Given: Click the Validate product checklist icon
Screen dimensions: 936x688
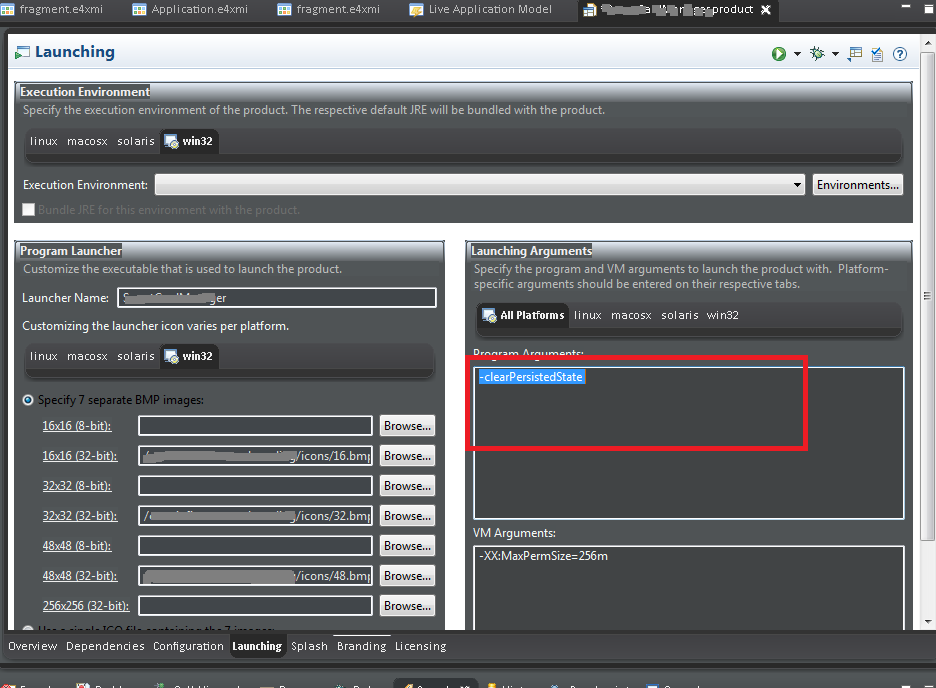Looking at the screenshot, I should (x=877, y=54).
